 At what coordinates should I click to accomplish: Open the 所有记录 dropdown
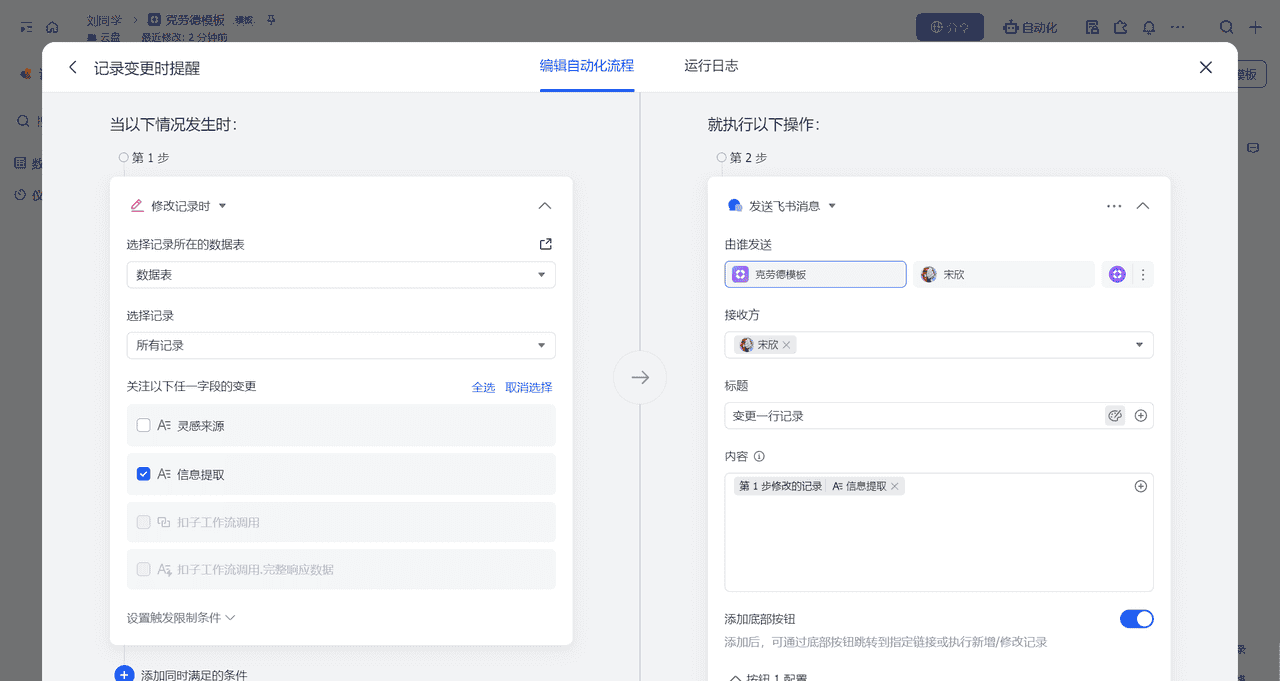(340, 345)
